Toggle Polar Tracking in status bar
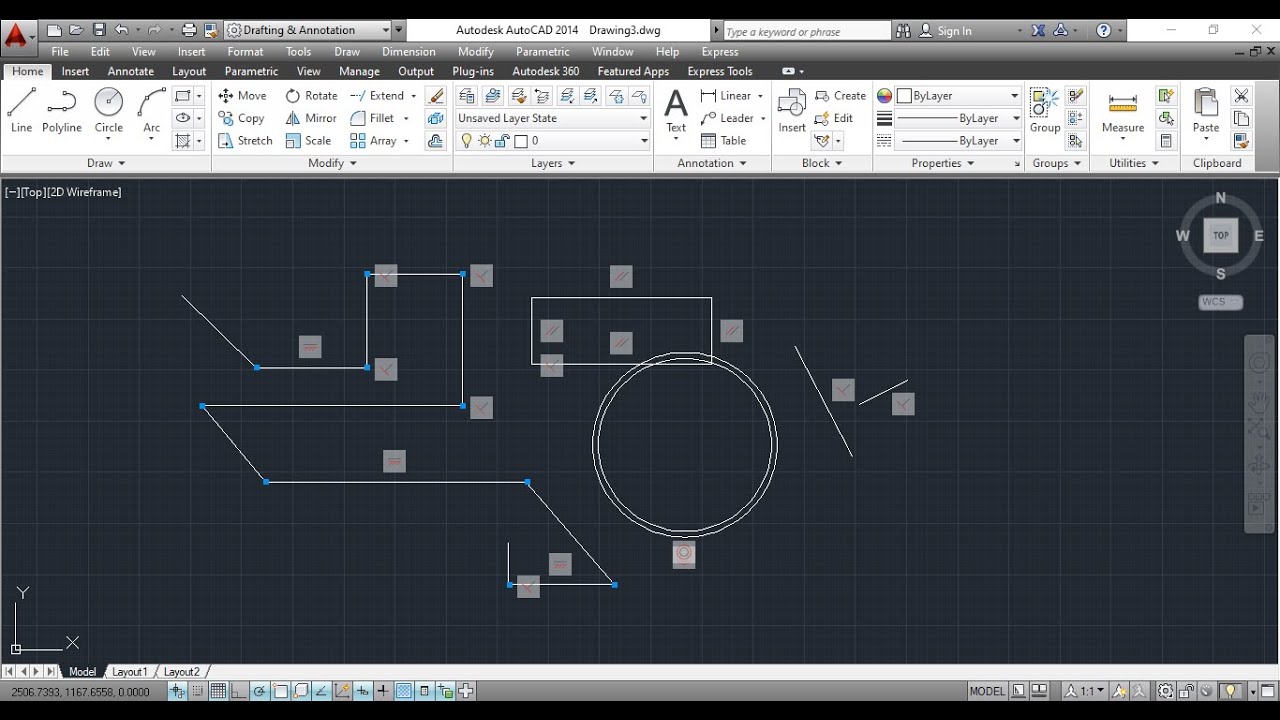The image size is (1280, 720). 260,691
